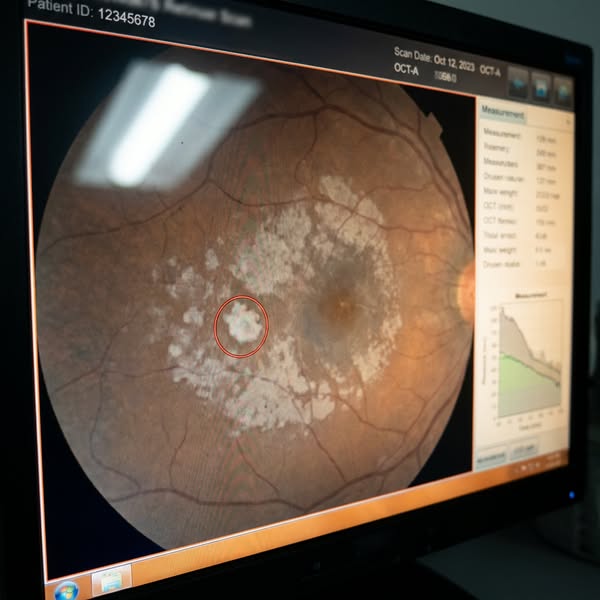The height and width of the screenshot is (600, 600).
Task: Click the red-circled lesion on the fundus image
Action: coord(241,326)
